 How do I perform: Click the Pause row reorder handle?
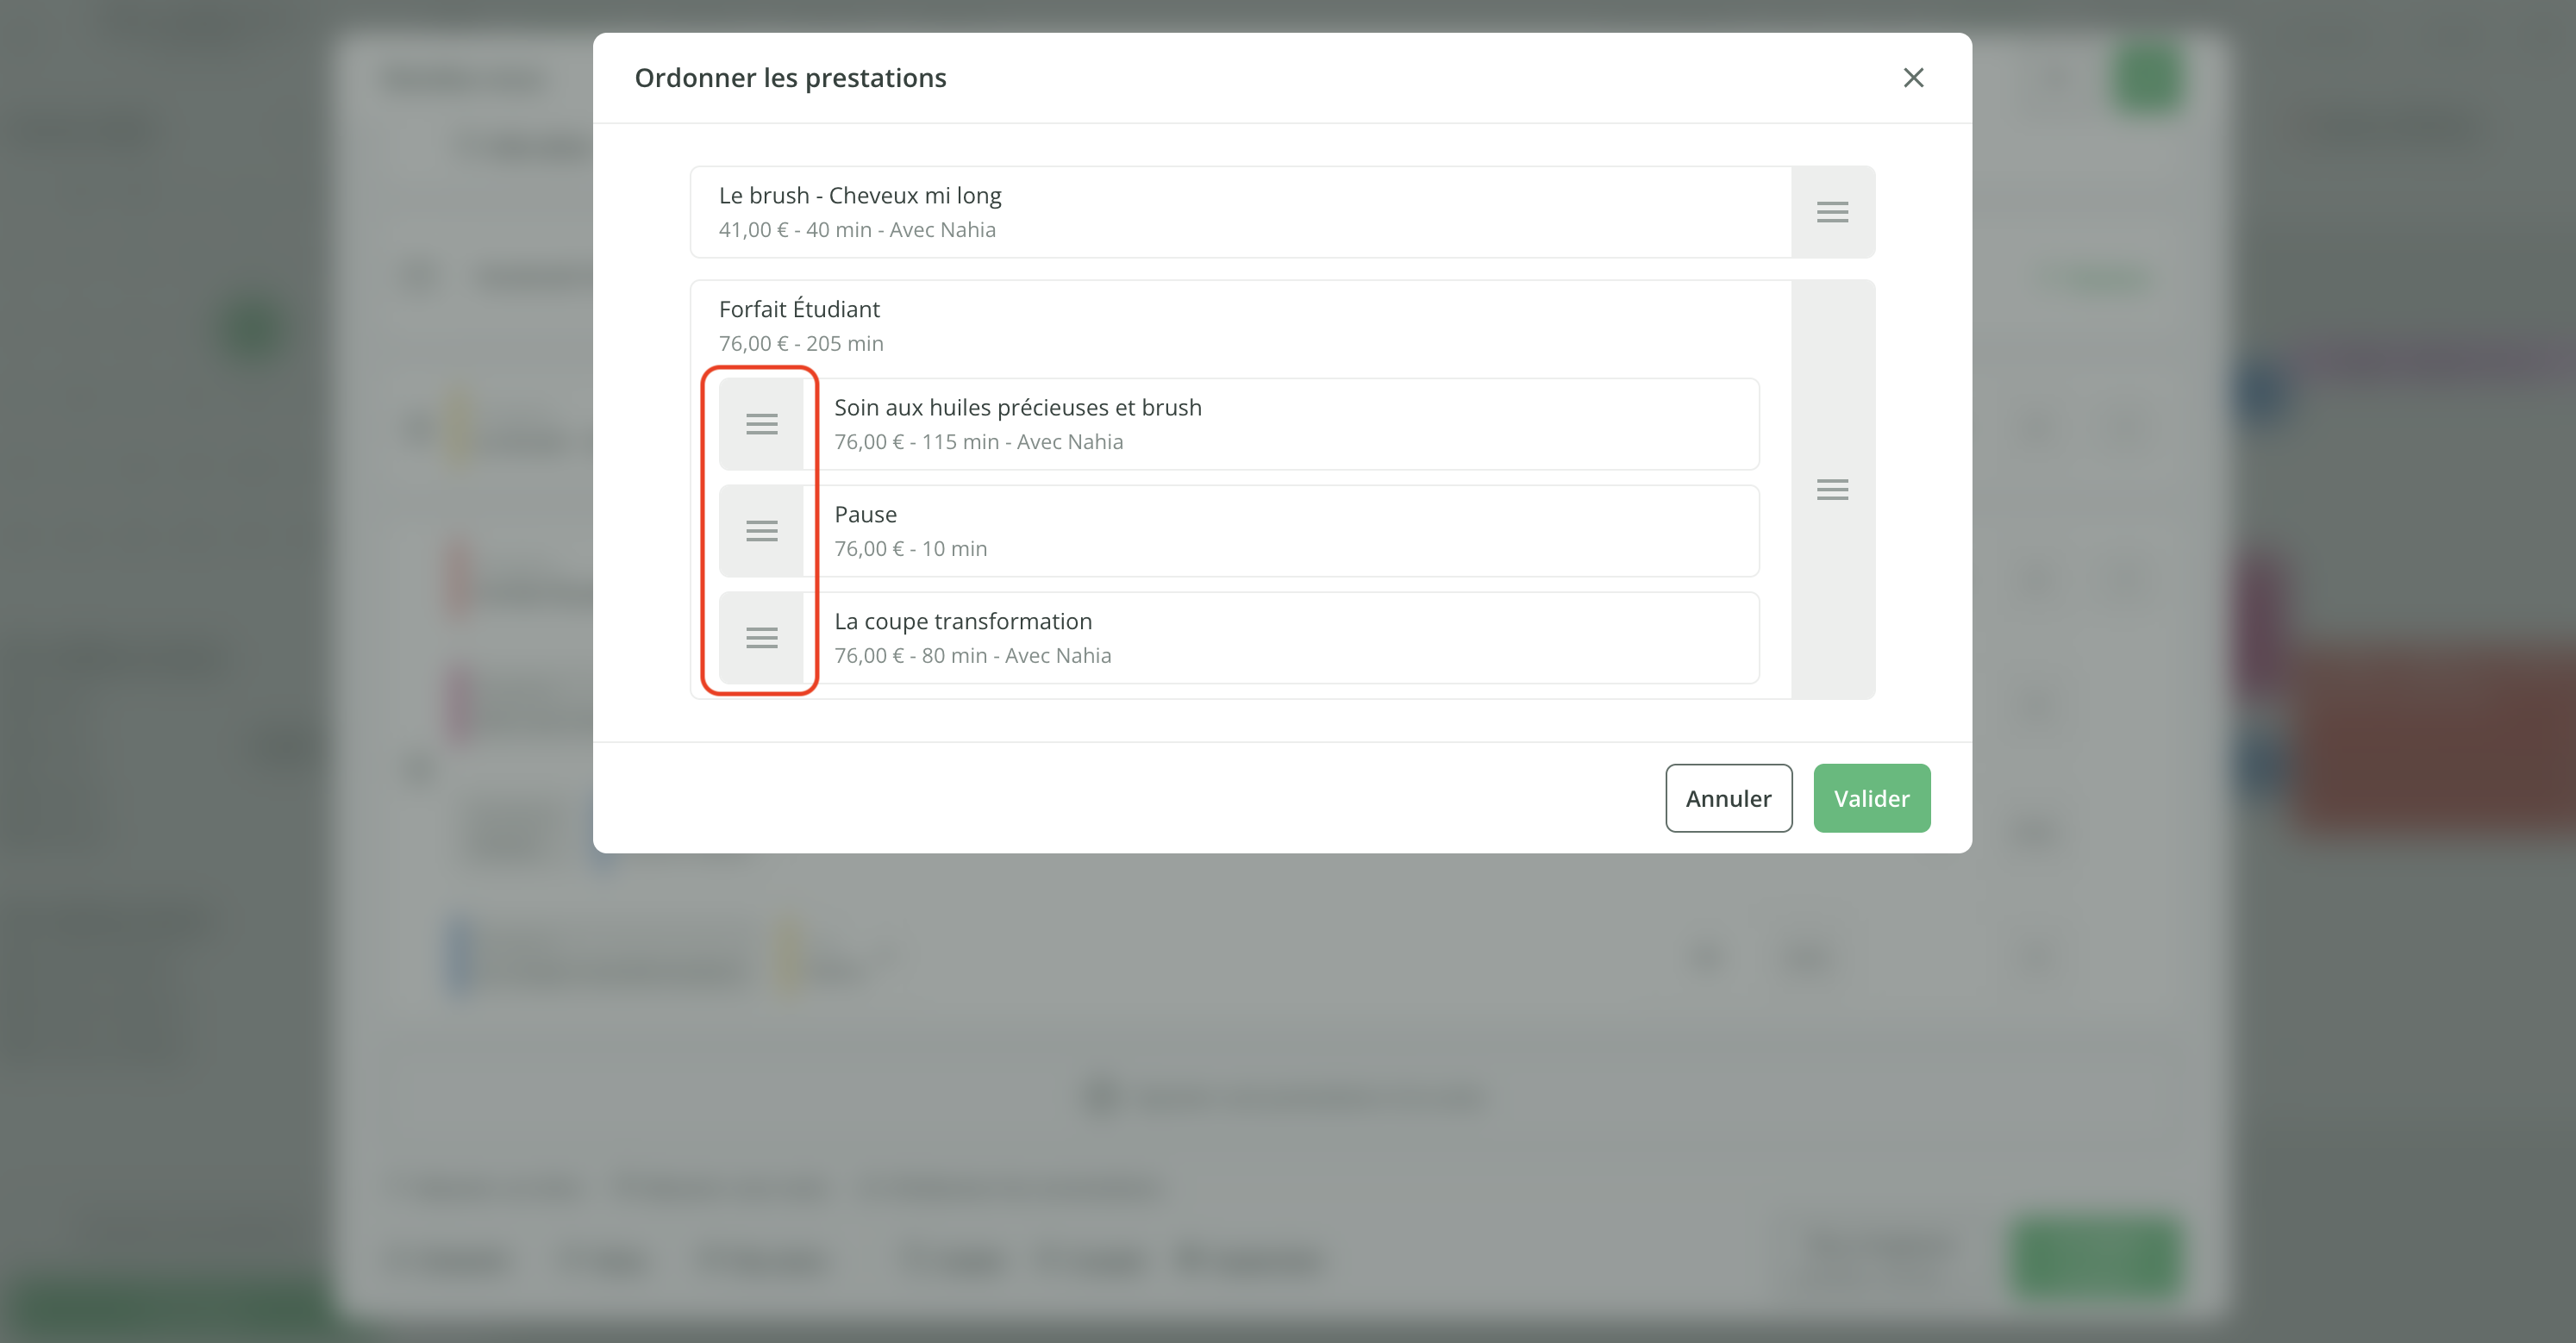[x=761, y=531]
